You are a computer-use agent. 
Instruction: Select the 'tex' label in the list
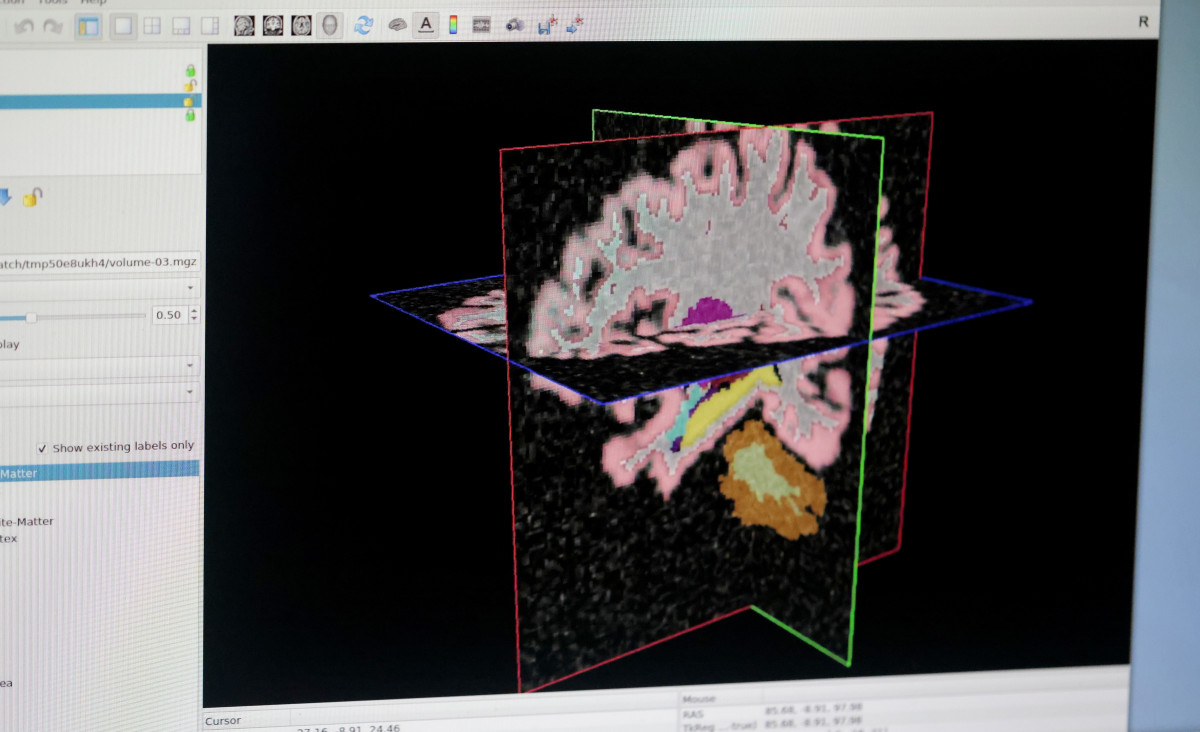pyautogui.click(x=9, y=539)
